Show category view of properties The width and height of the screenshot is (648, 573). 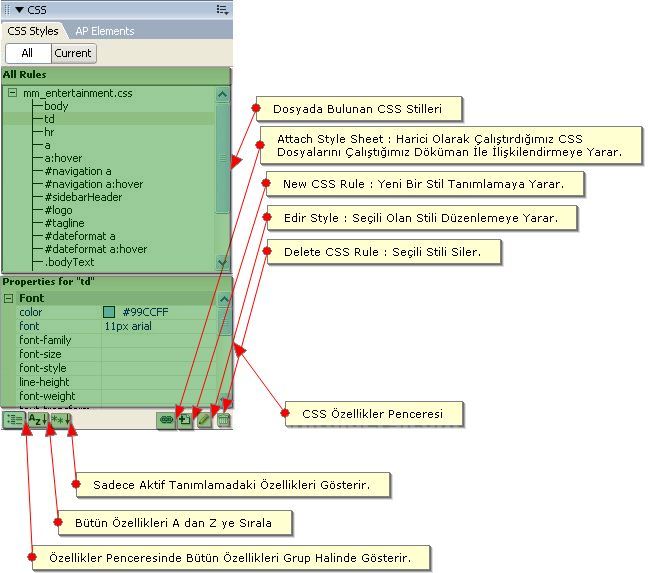tap(13, 420)
